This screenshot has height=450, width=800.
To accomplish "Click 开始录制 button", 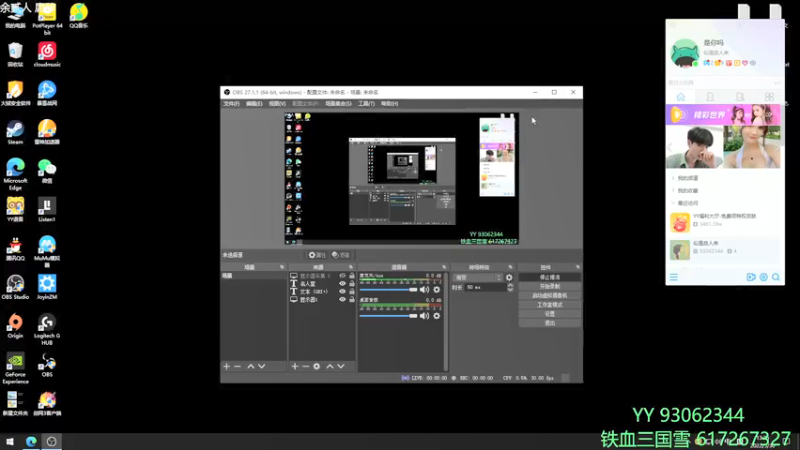I will (x=549, y=286).
